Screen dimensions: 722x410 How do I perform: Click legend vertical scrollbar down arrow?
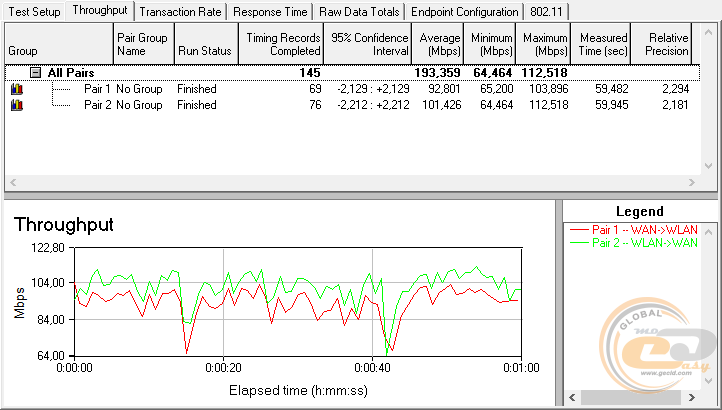point(709,381)
